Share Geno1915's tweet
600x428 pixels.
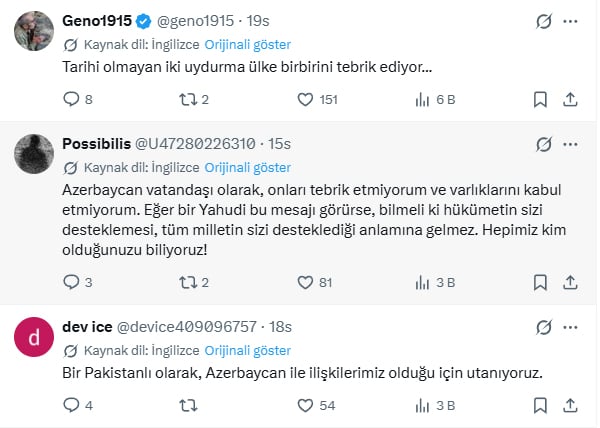[570, 99]
